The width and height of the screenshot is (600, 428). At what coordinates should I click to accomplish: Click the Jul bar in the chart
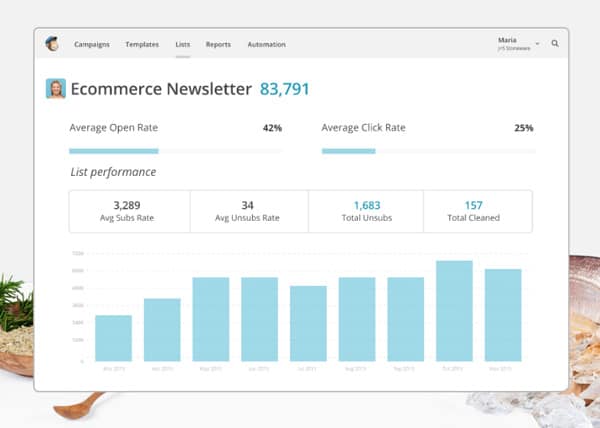pyautogui.click(x=308, y=324)
